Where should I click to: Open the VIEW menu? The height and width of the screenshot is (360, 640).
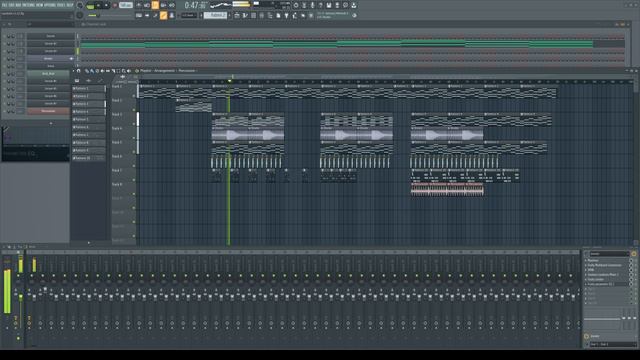click(x=41, y=5)
